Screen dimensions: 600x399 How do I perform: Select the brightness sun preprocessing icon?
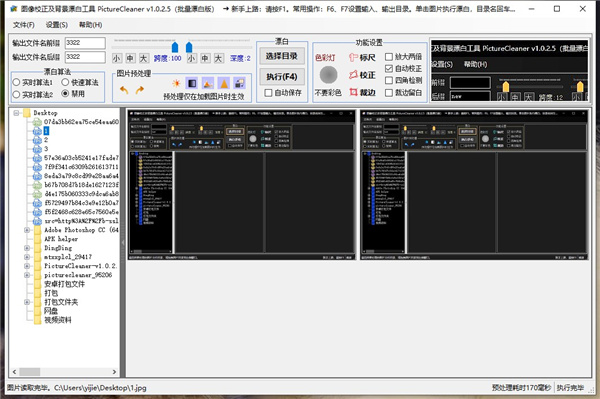pos(176,83)
